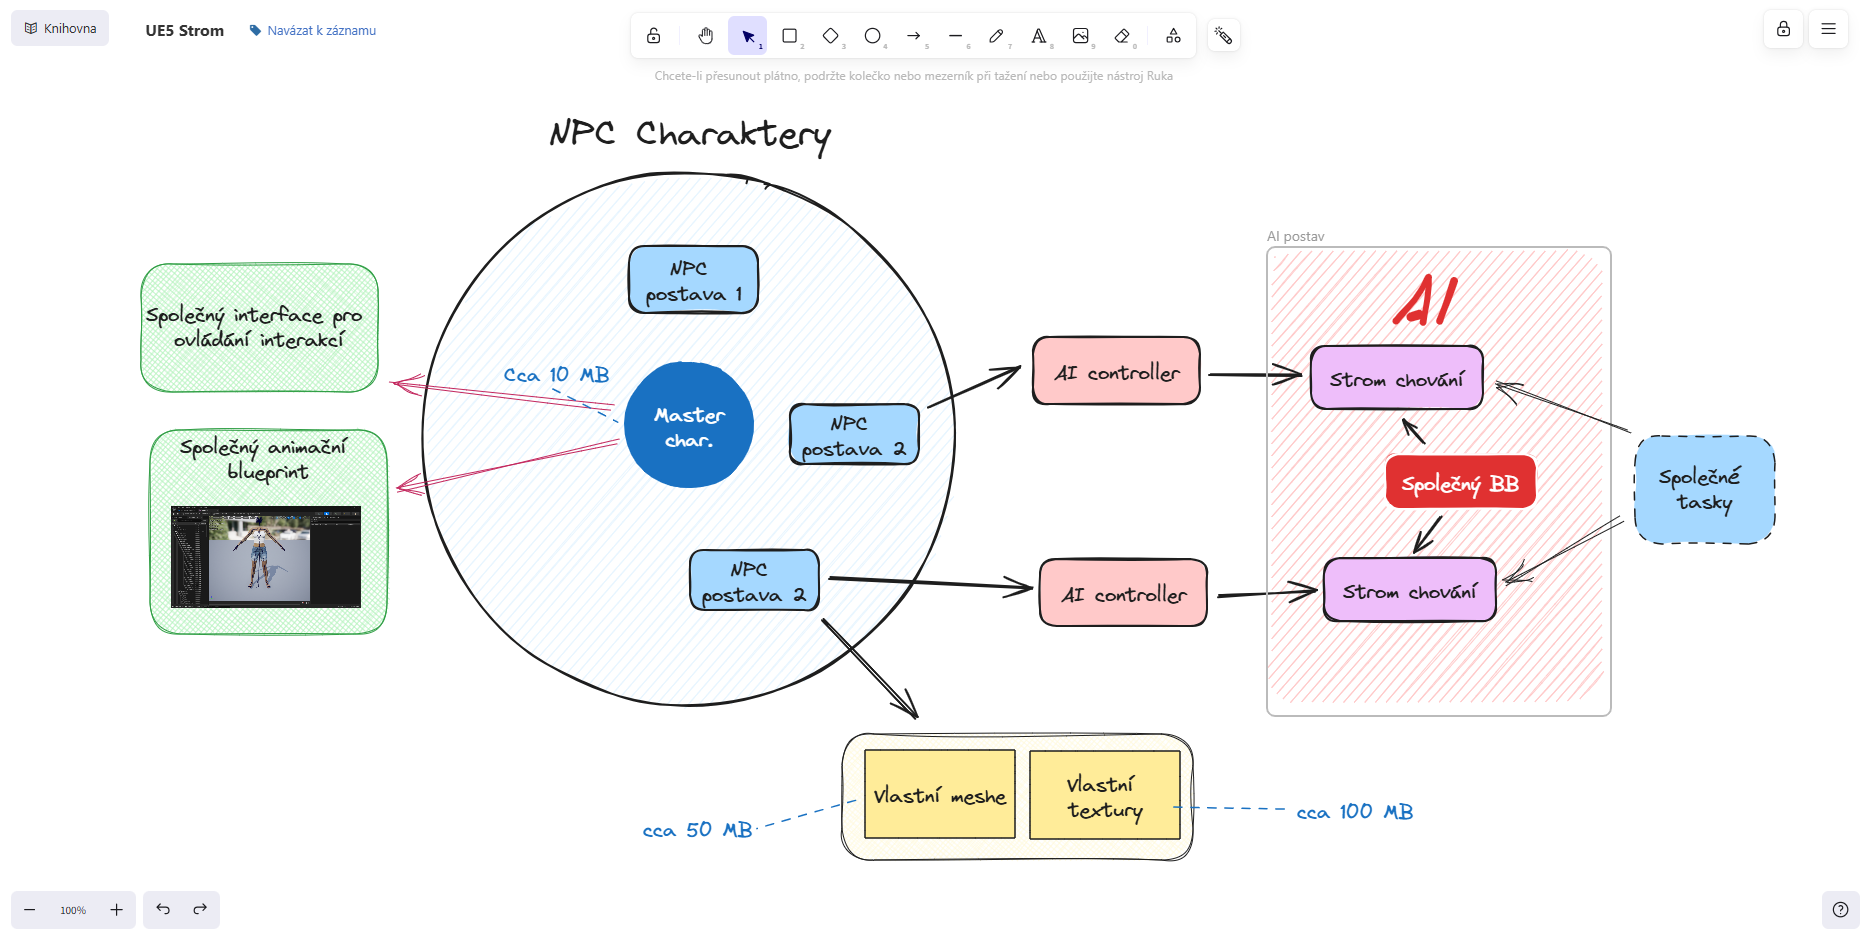Viewport: 1864px width, 934px height.
Task: Undo the last action
Action: tap(163, 910)
